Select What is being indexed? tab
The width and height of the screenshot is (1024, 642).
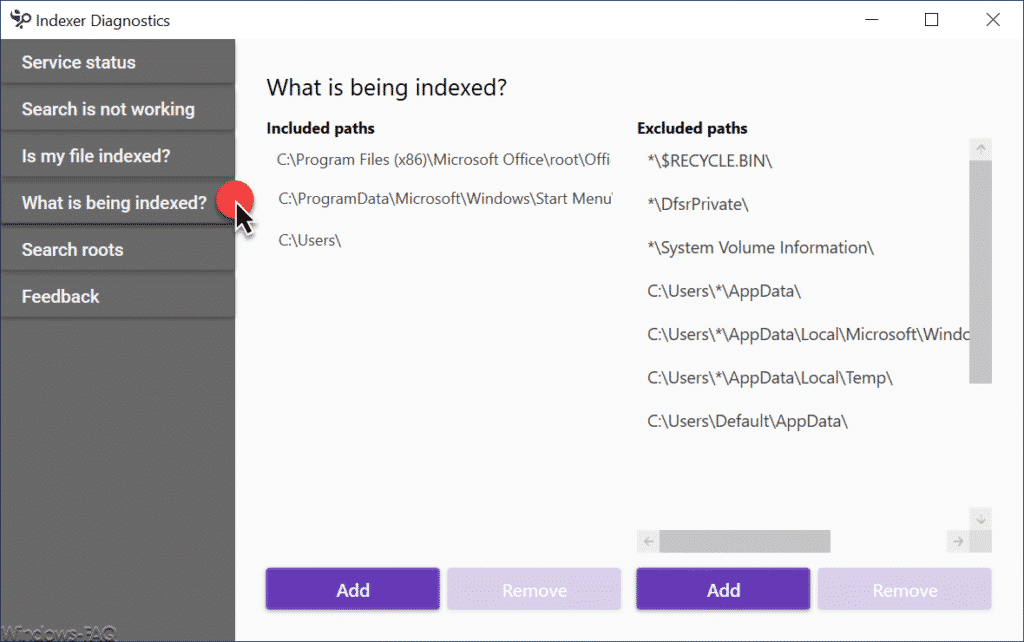click(x=118, y=202)
